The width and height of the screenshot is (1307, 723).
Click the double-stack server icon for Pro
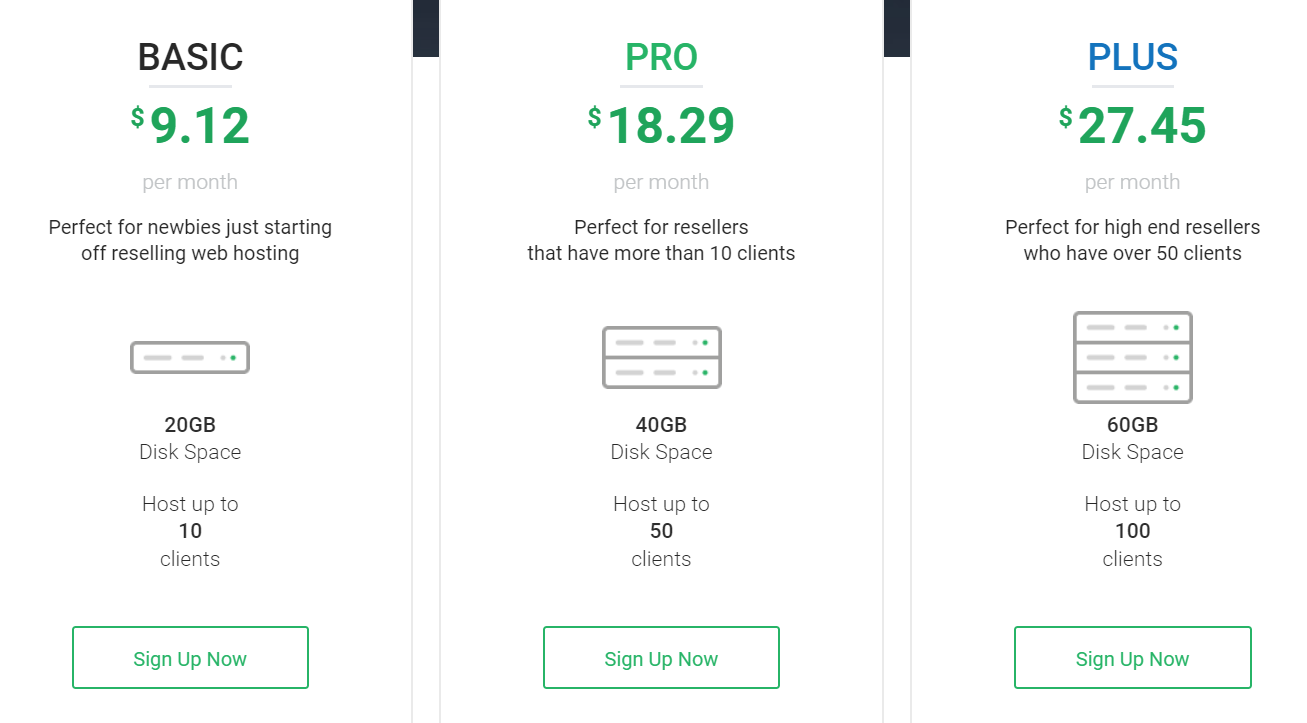click(661, 357)
